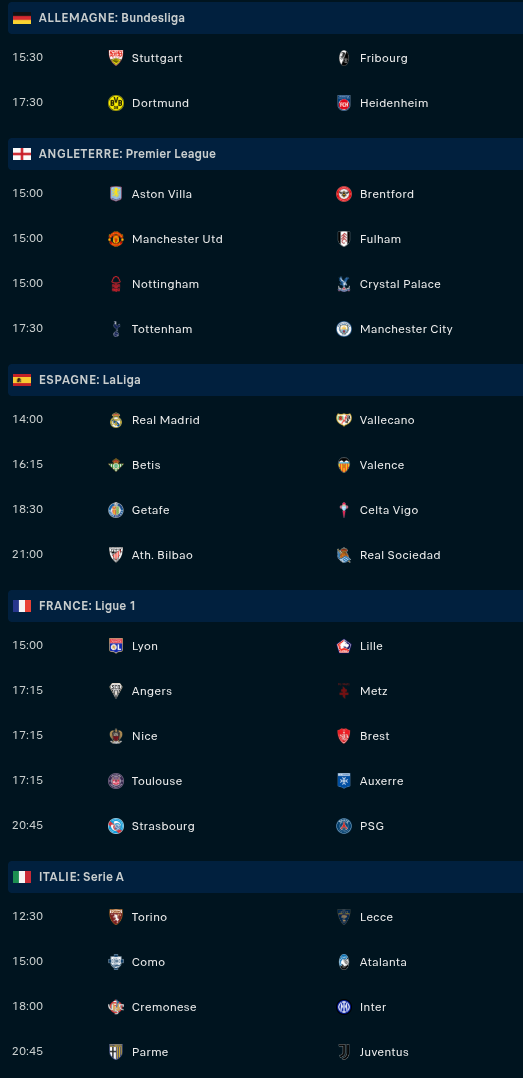
Task: Click the Valence bat crest icon
Action: click(x=344, y=465)
